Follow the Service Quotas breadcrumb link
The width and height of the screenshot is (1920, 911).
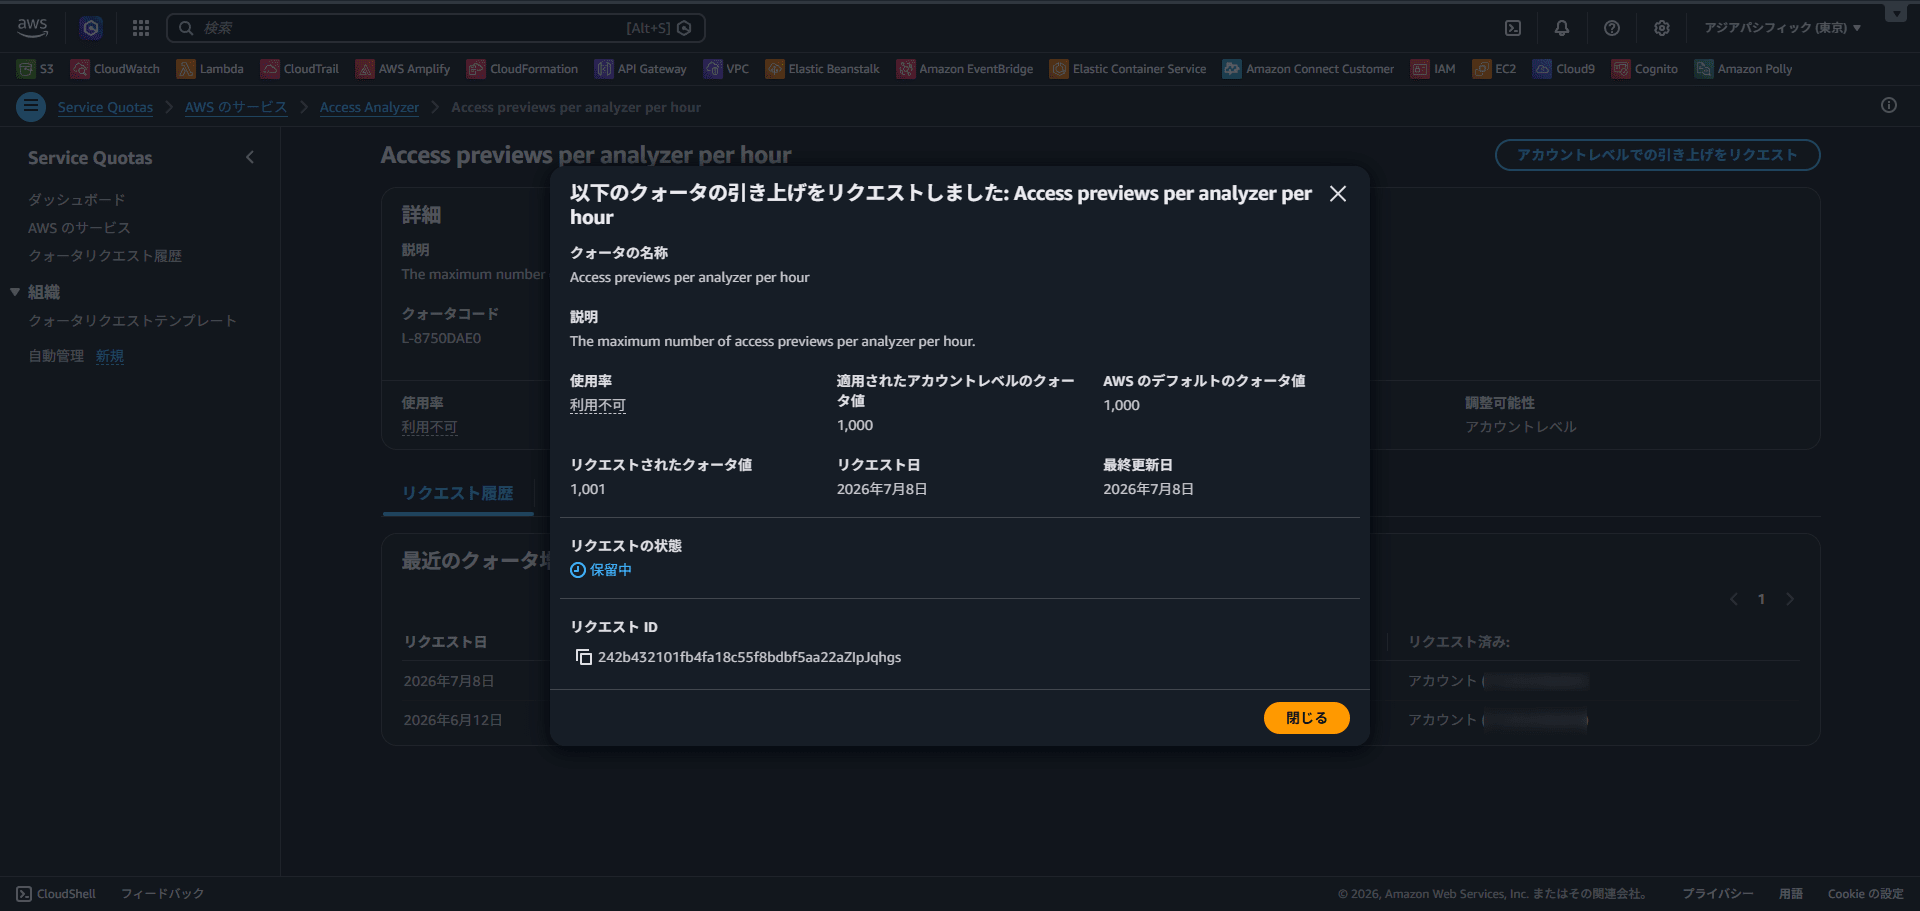click(x=105, y=107)
